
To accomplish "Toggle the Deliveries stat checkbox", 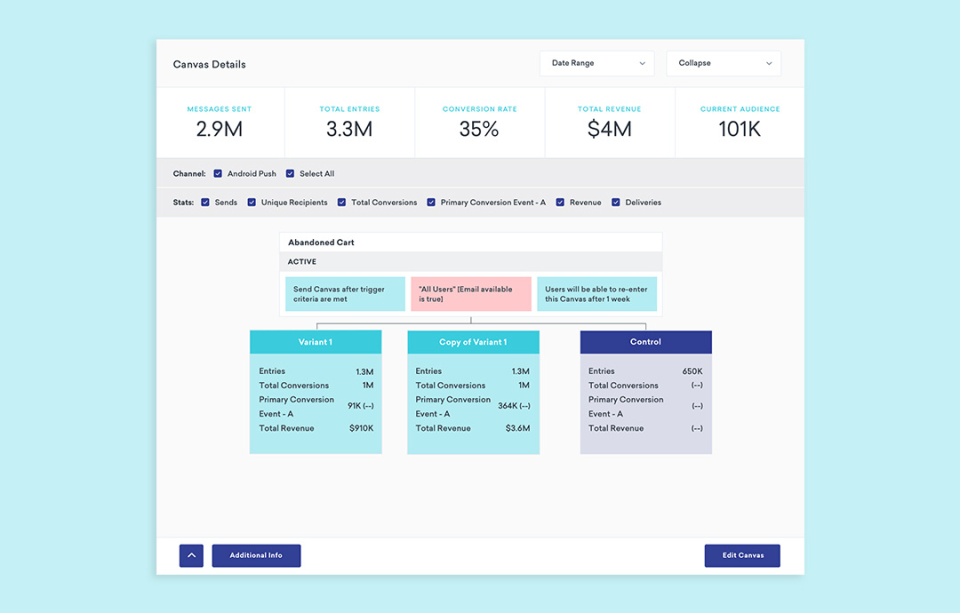I will [x=618, y=202].
